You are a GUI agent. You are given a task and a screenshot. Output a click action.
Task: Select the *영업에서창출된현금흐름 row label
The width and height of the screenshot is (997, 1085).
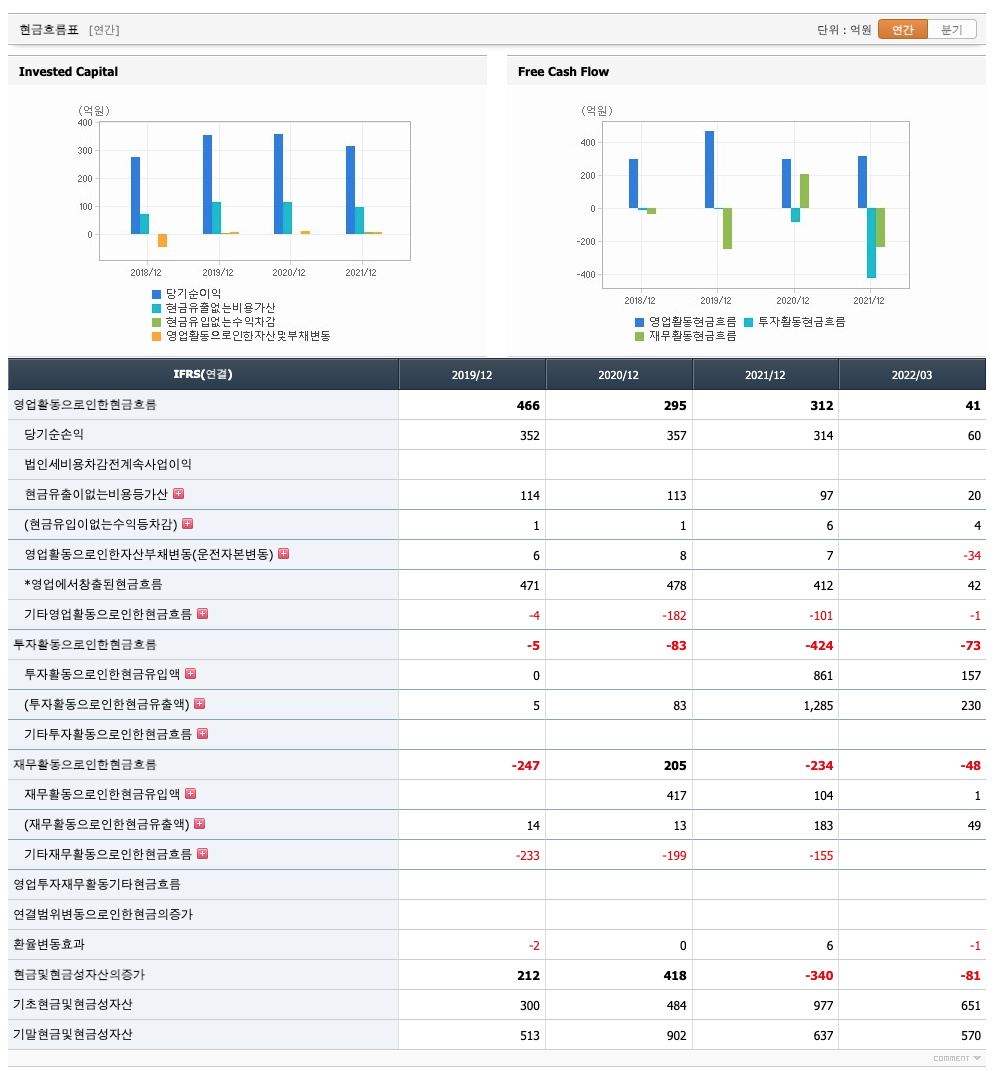click(93, 584)
